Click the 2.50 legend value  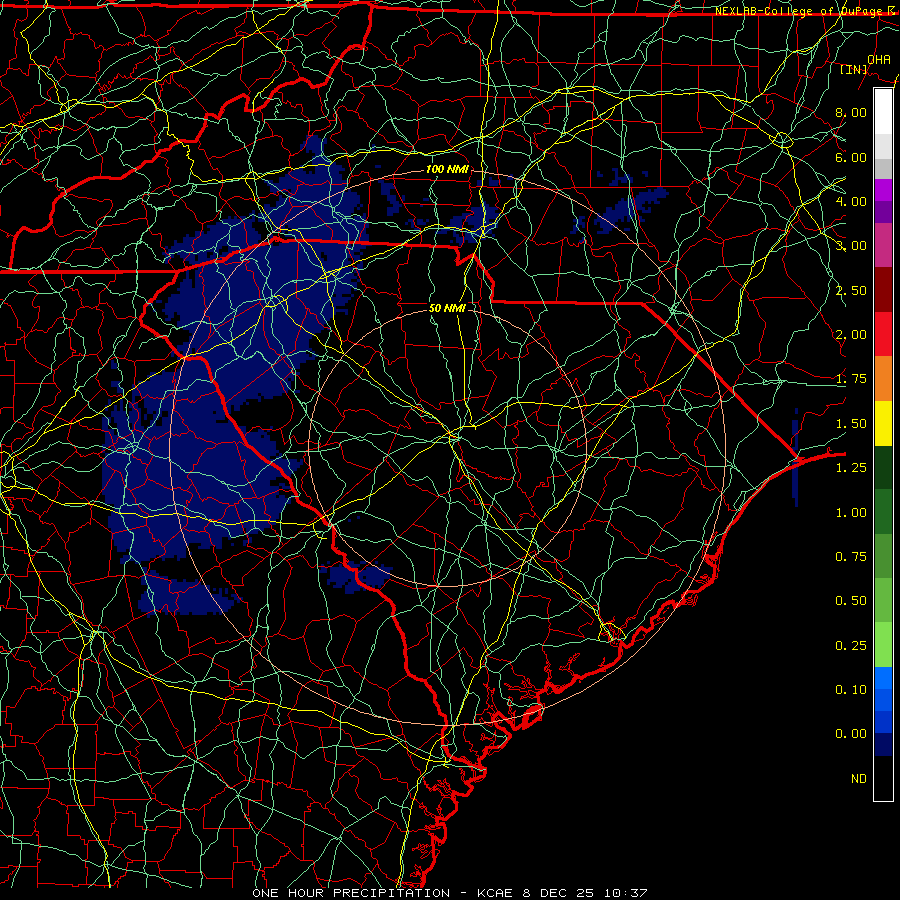851,290
